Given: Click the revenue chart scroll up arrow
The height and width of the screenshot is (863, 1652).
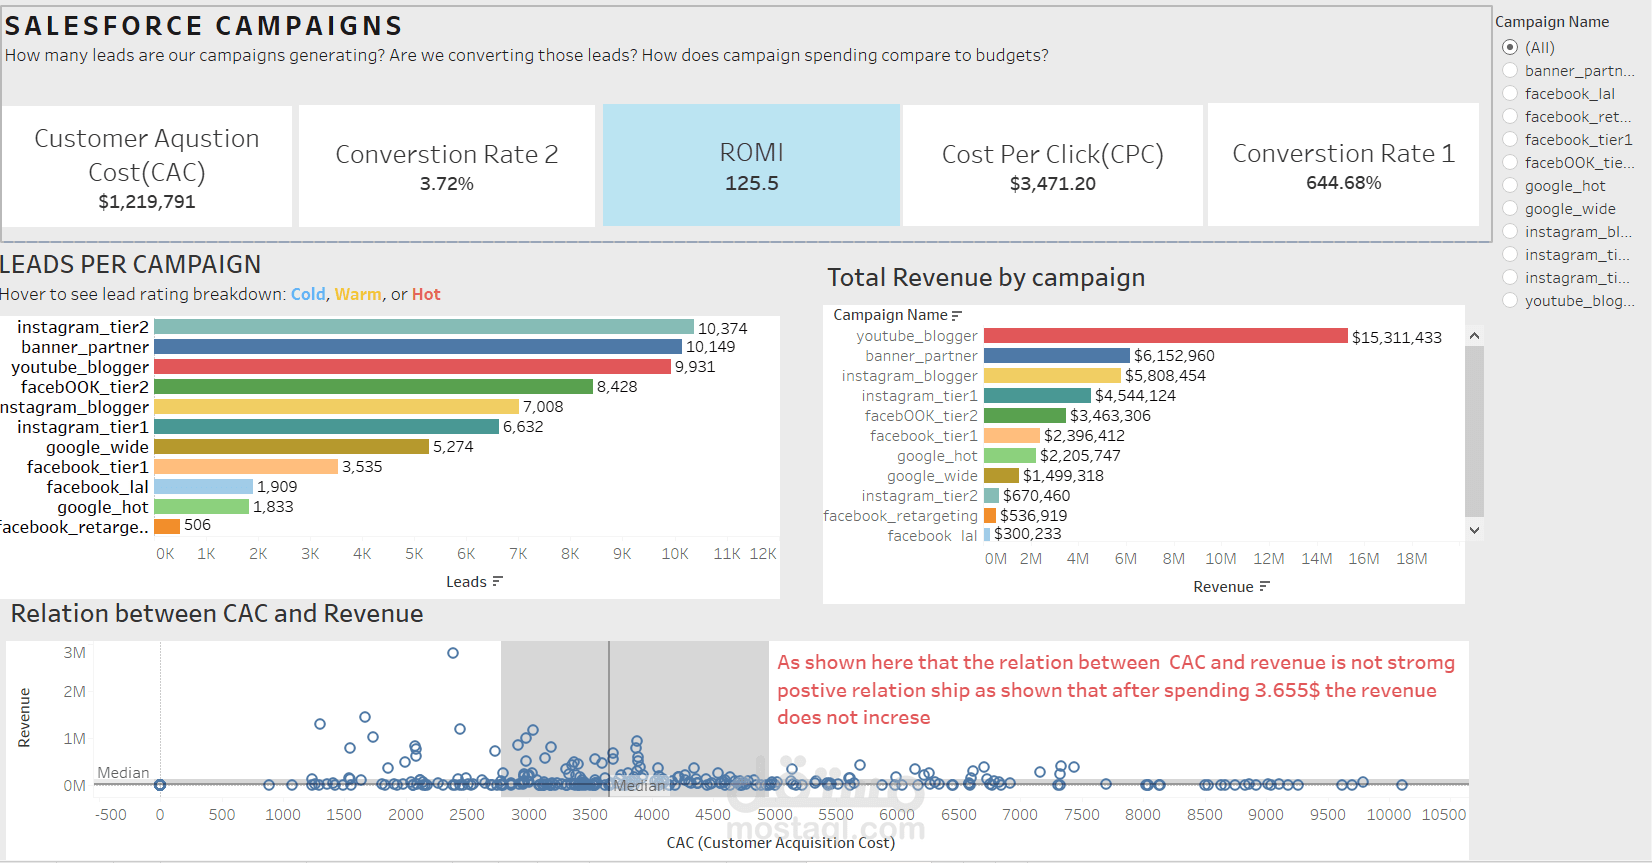Looking at the screenshot, I should [x=1474, y=336].
